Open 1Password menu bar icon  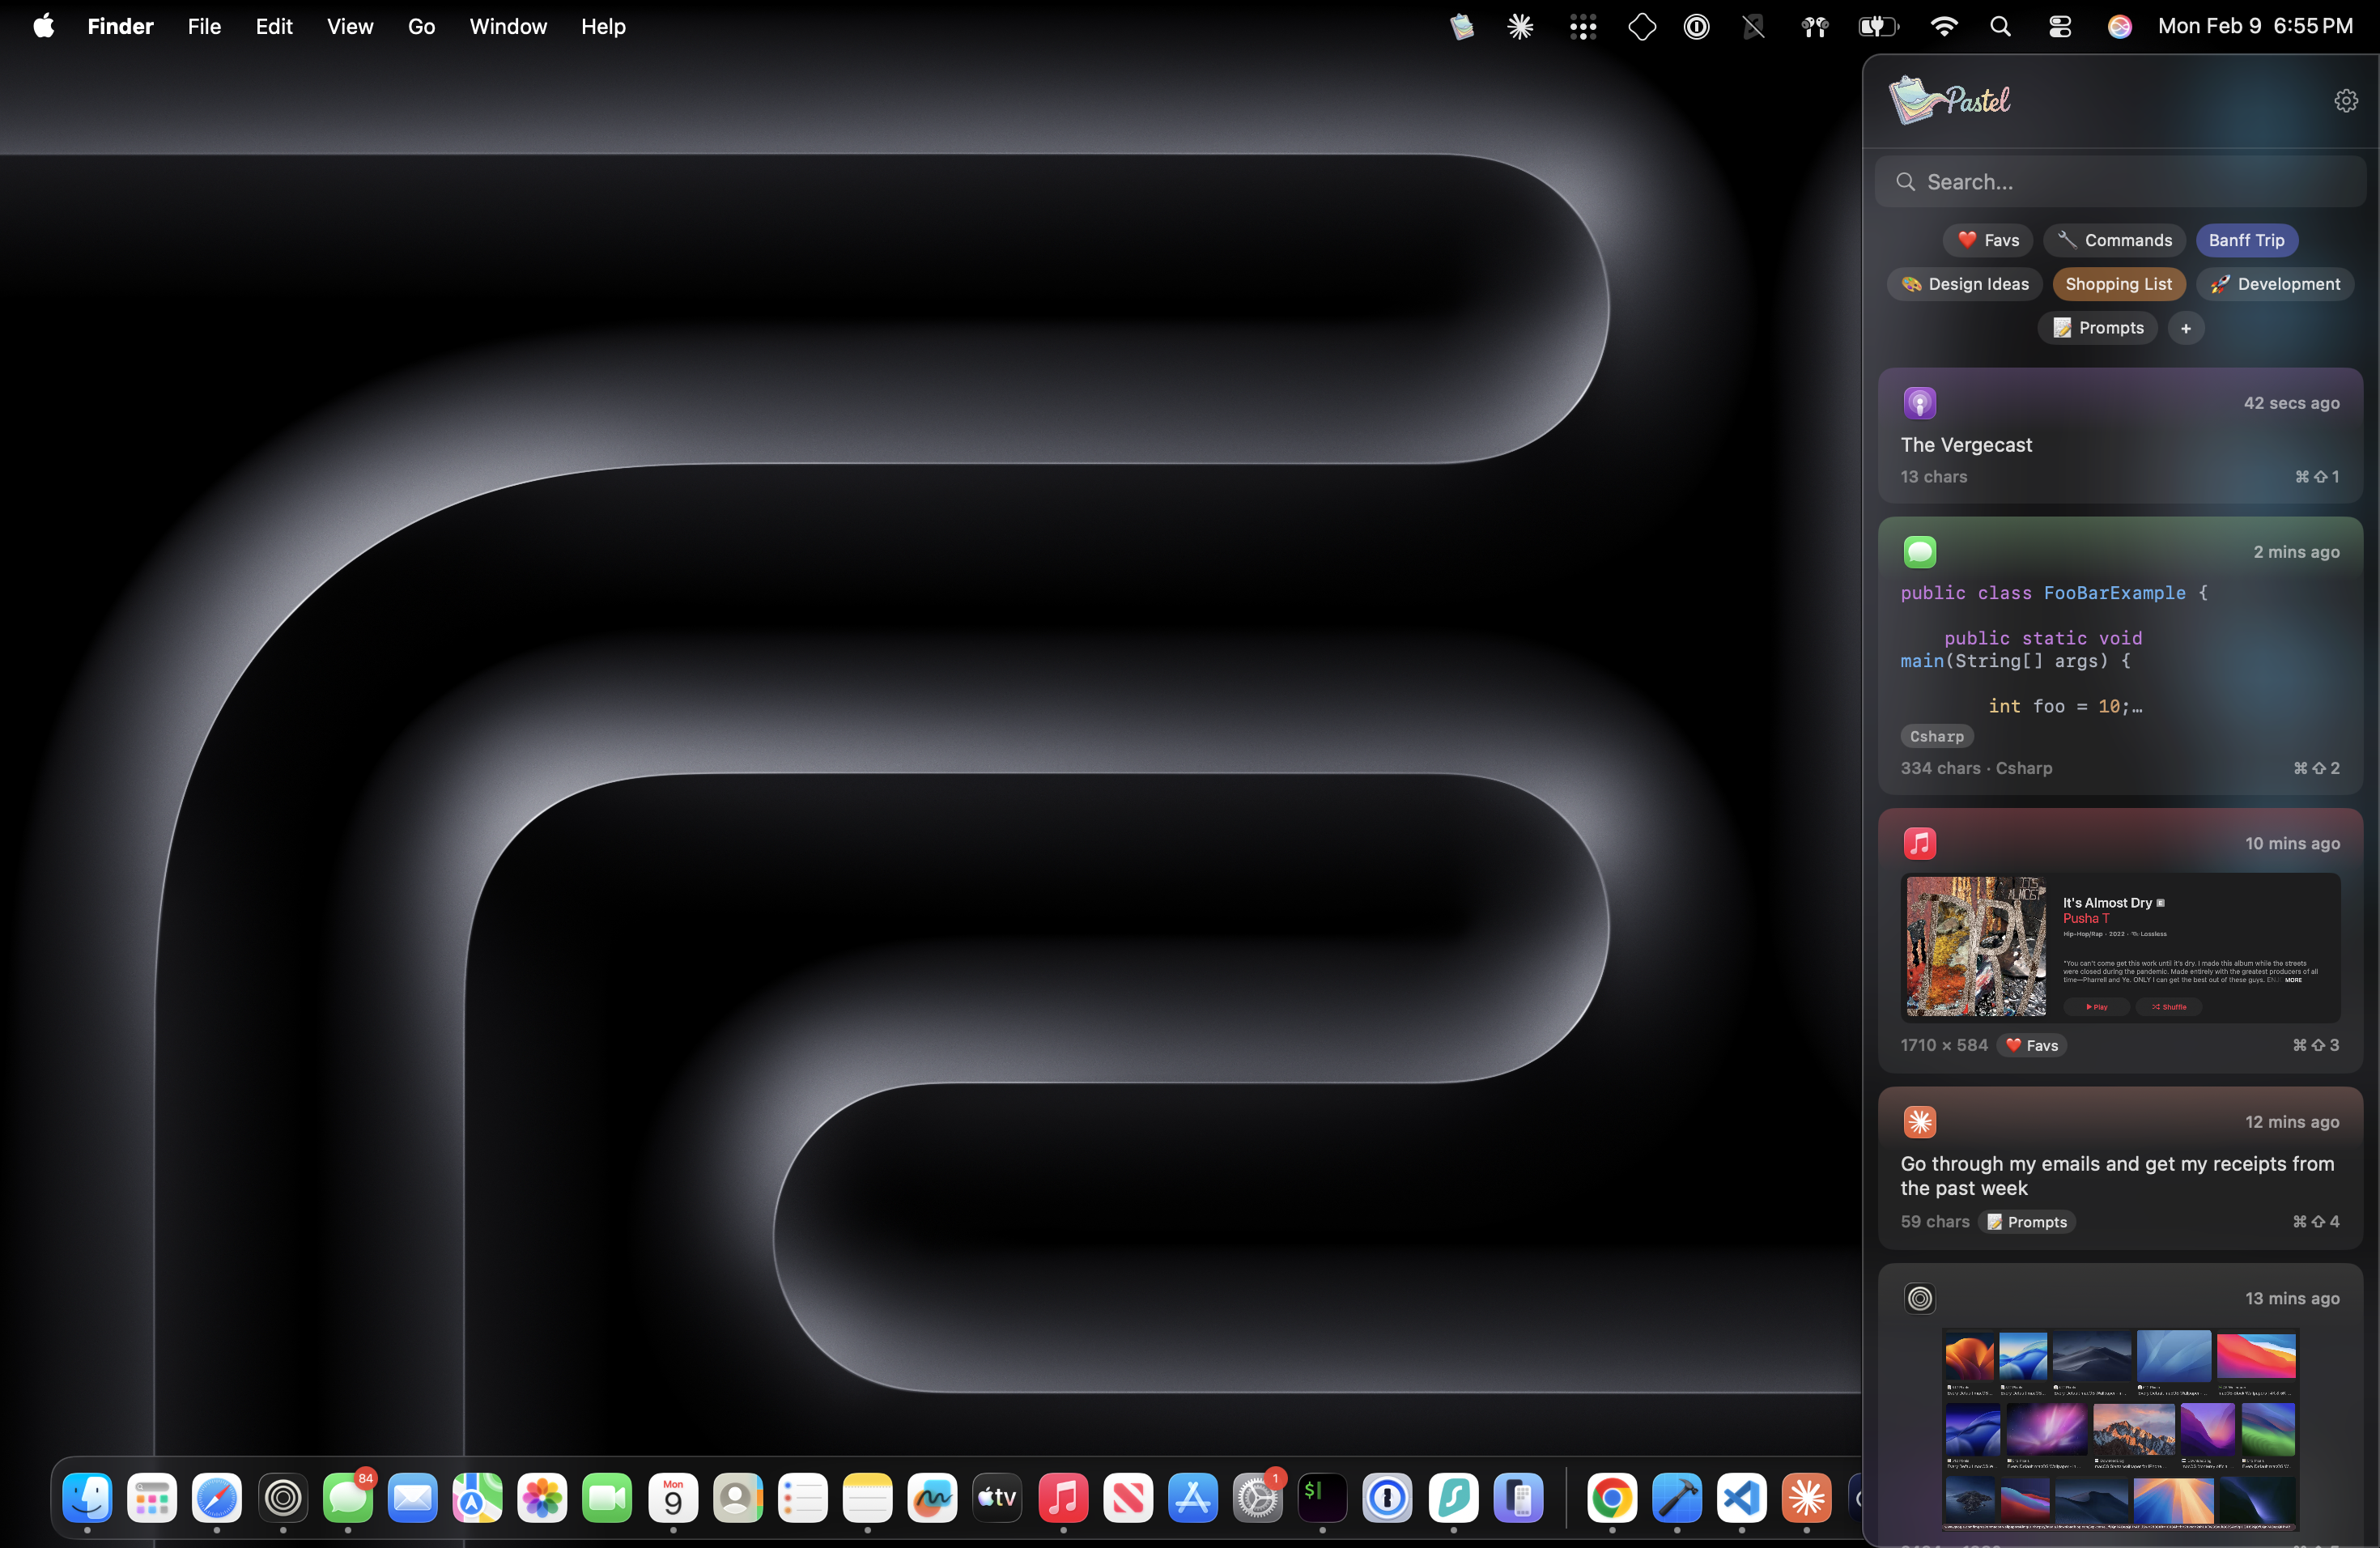tap(1696, 27)
